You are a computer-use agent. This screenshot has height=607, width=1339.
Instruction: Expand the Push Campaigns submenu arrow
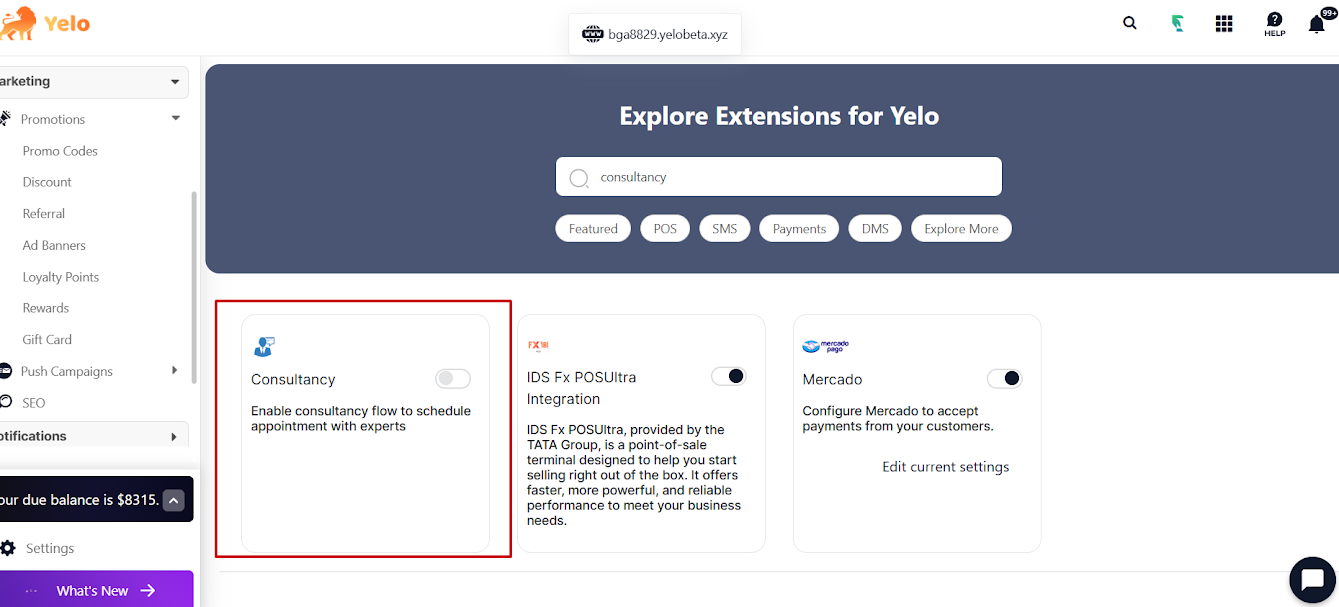(175, 370)
